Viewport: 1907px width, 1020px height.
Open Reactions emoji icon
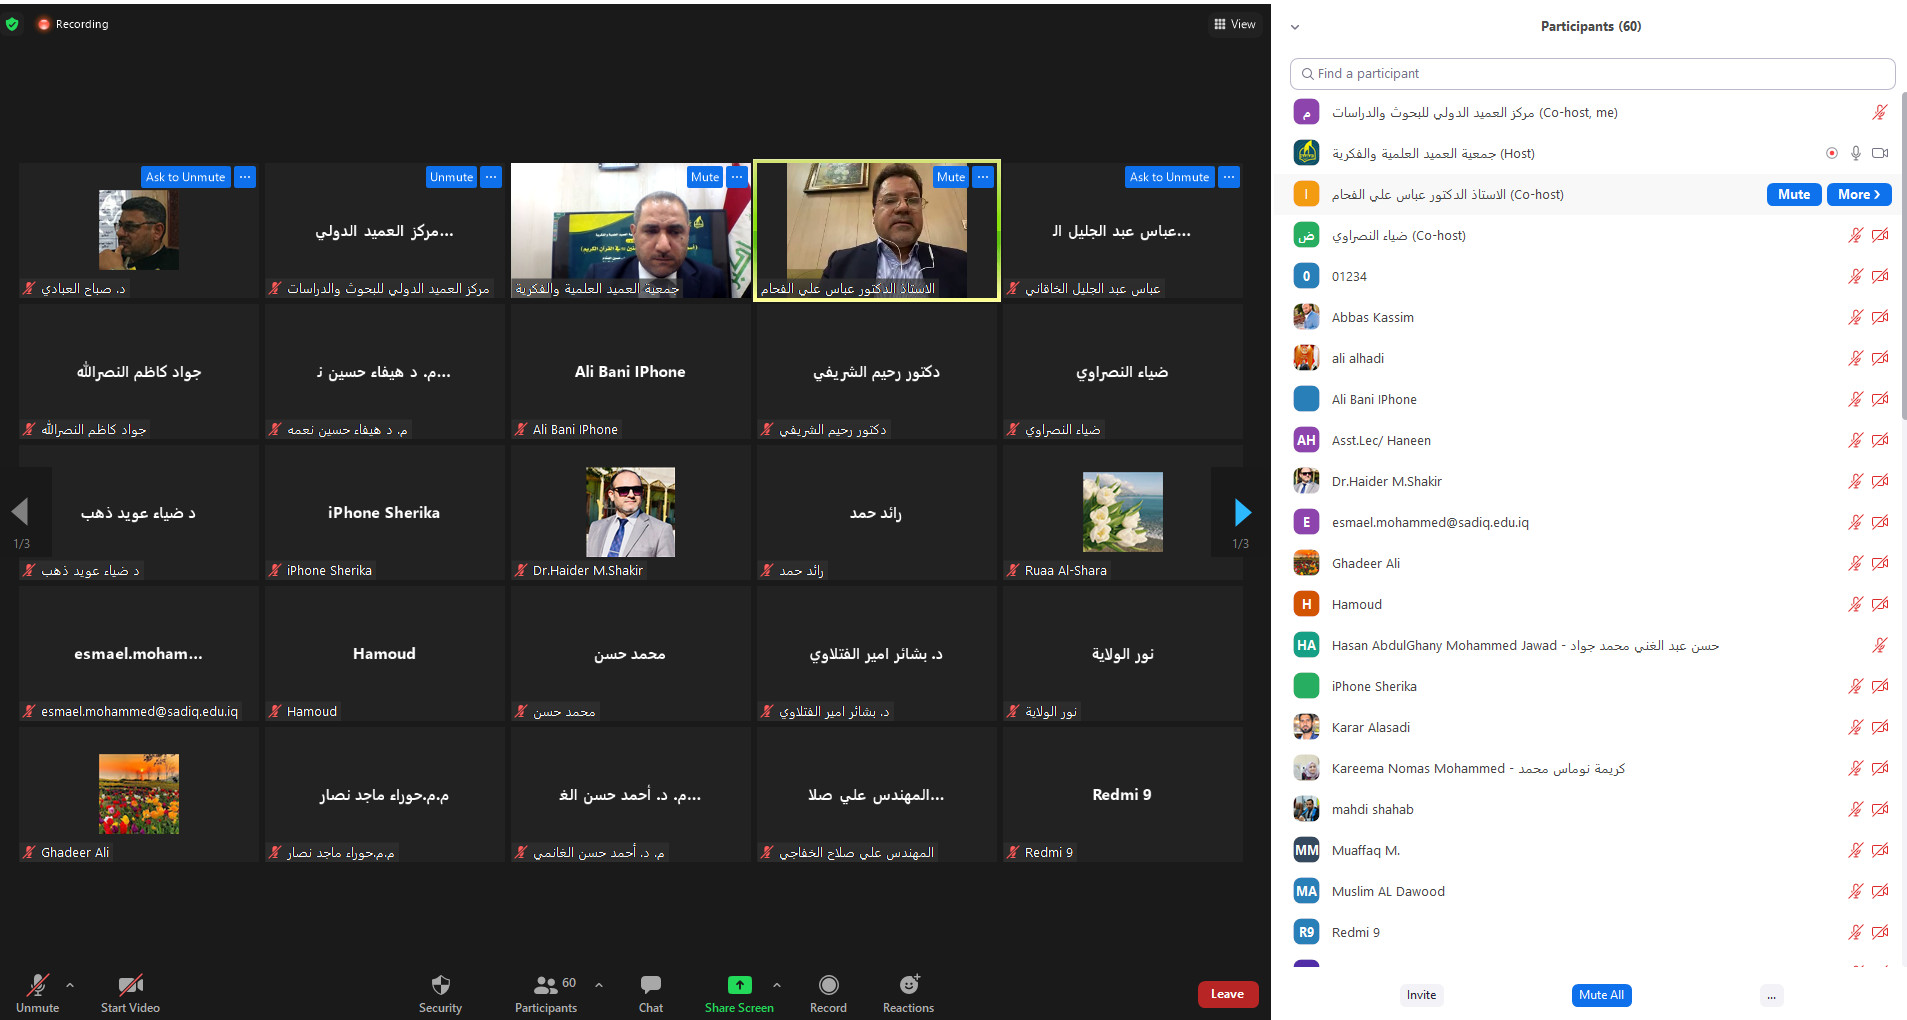pos(908,985)
